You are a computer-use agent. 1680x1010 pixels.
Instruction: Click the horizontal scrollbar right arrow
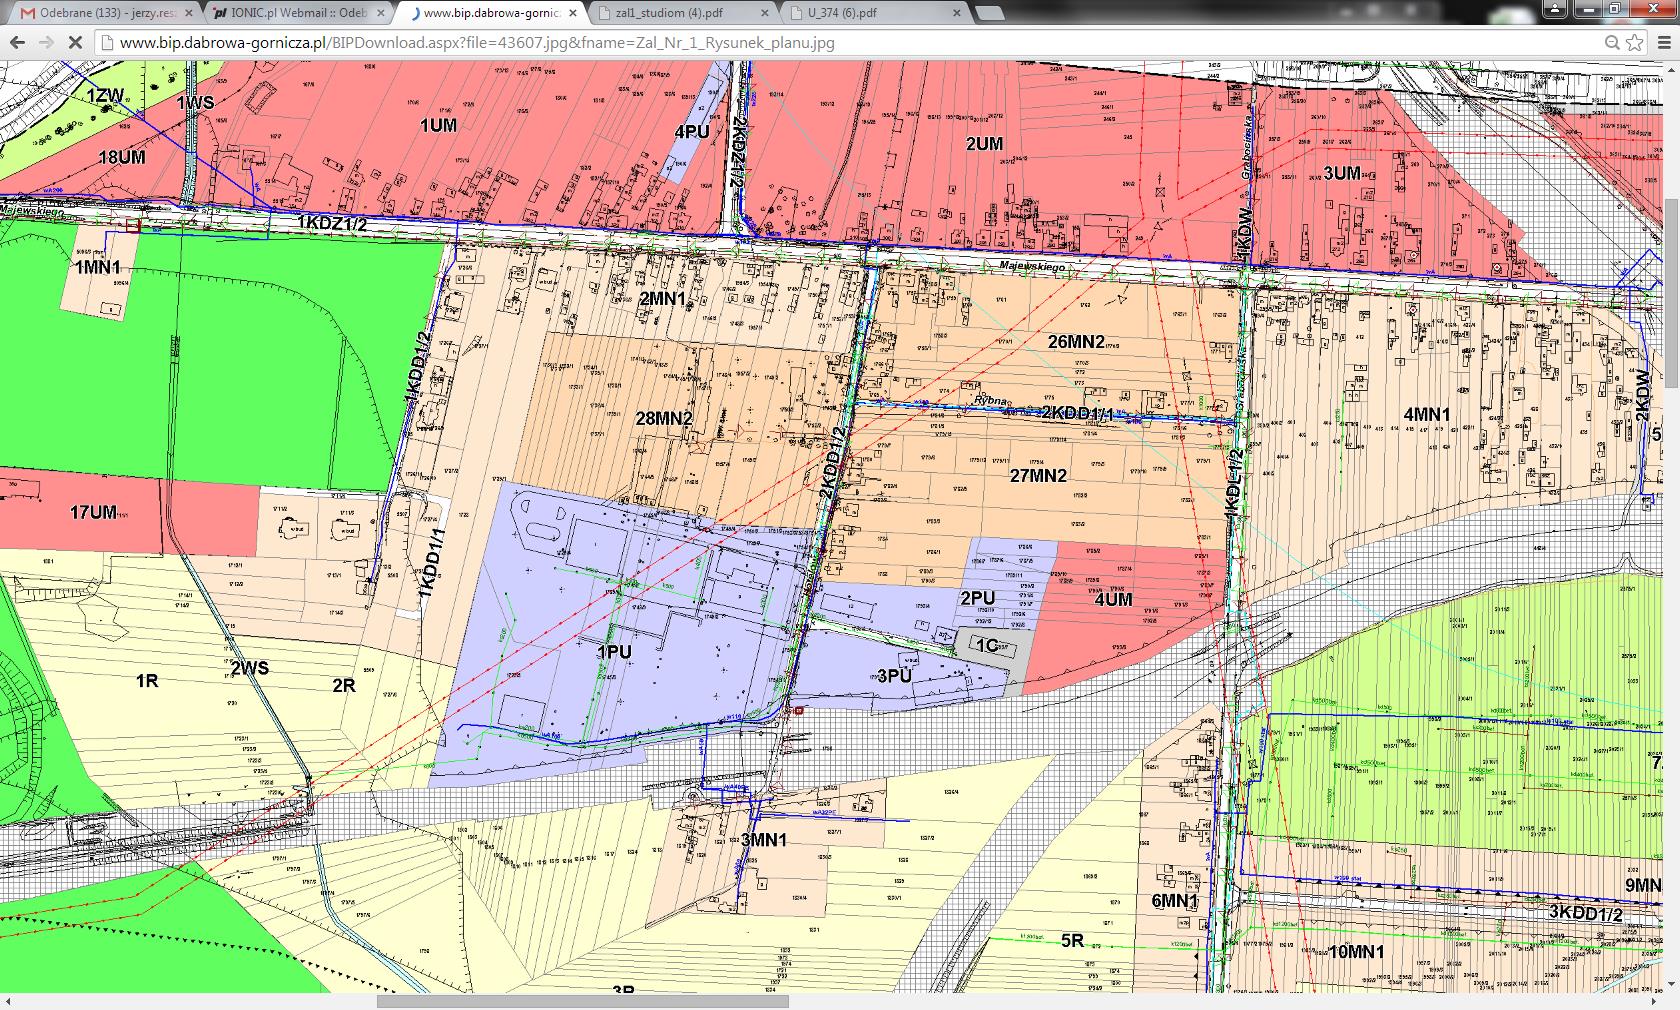pyautogui.click(x=1655, y=1001)
